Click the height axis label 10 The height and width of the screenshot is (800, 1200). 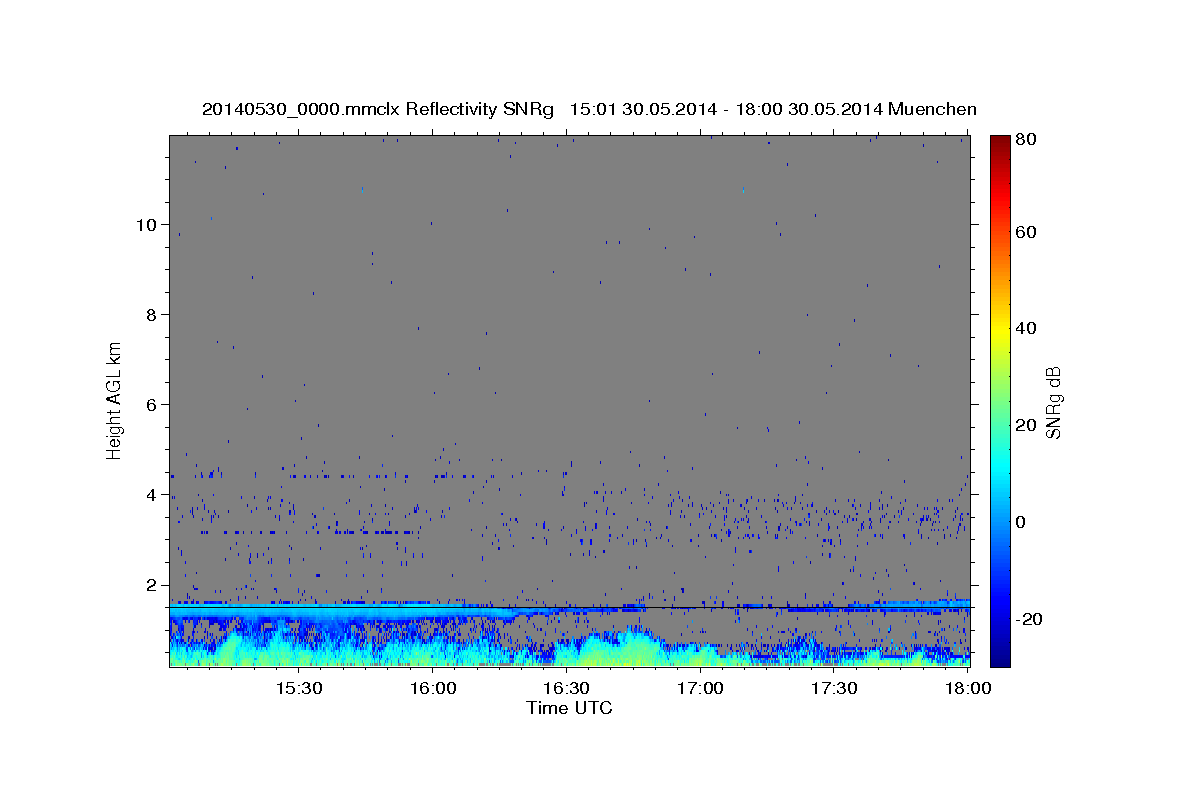pyautogui.click(x=147, y=224)
